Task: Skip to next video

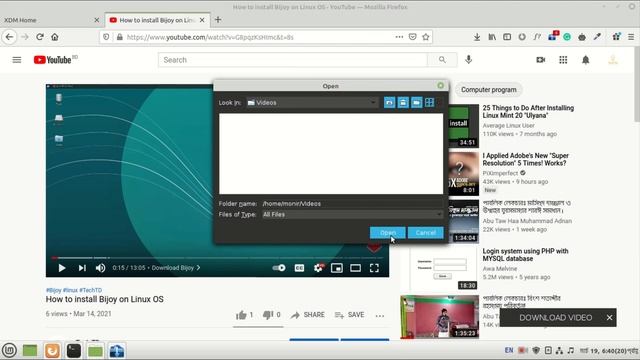Action: pos(82,268)
